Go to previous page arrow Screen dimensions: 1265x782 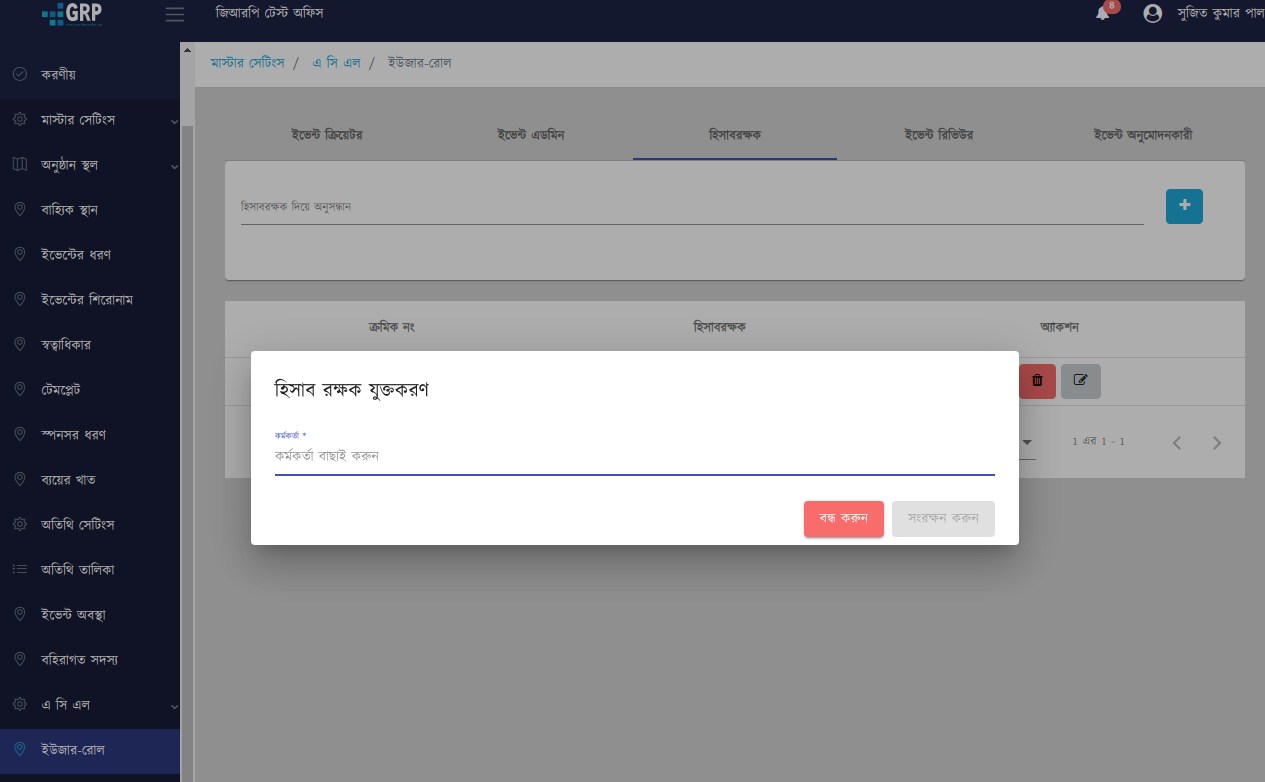[x=1177, y=443]
